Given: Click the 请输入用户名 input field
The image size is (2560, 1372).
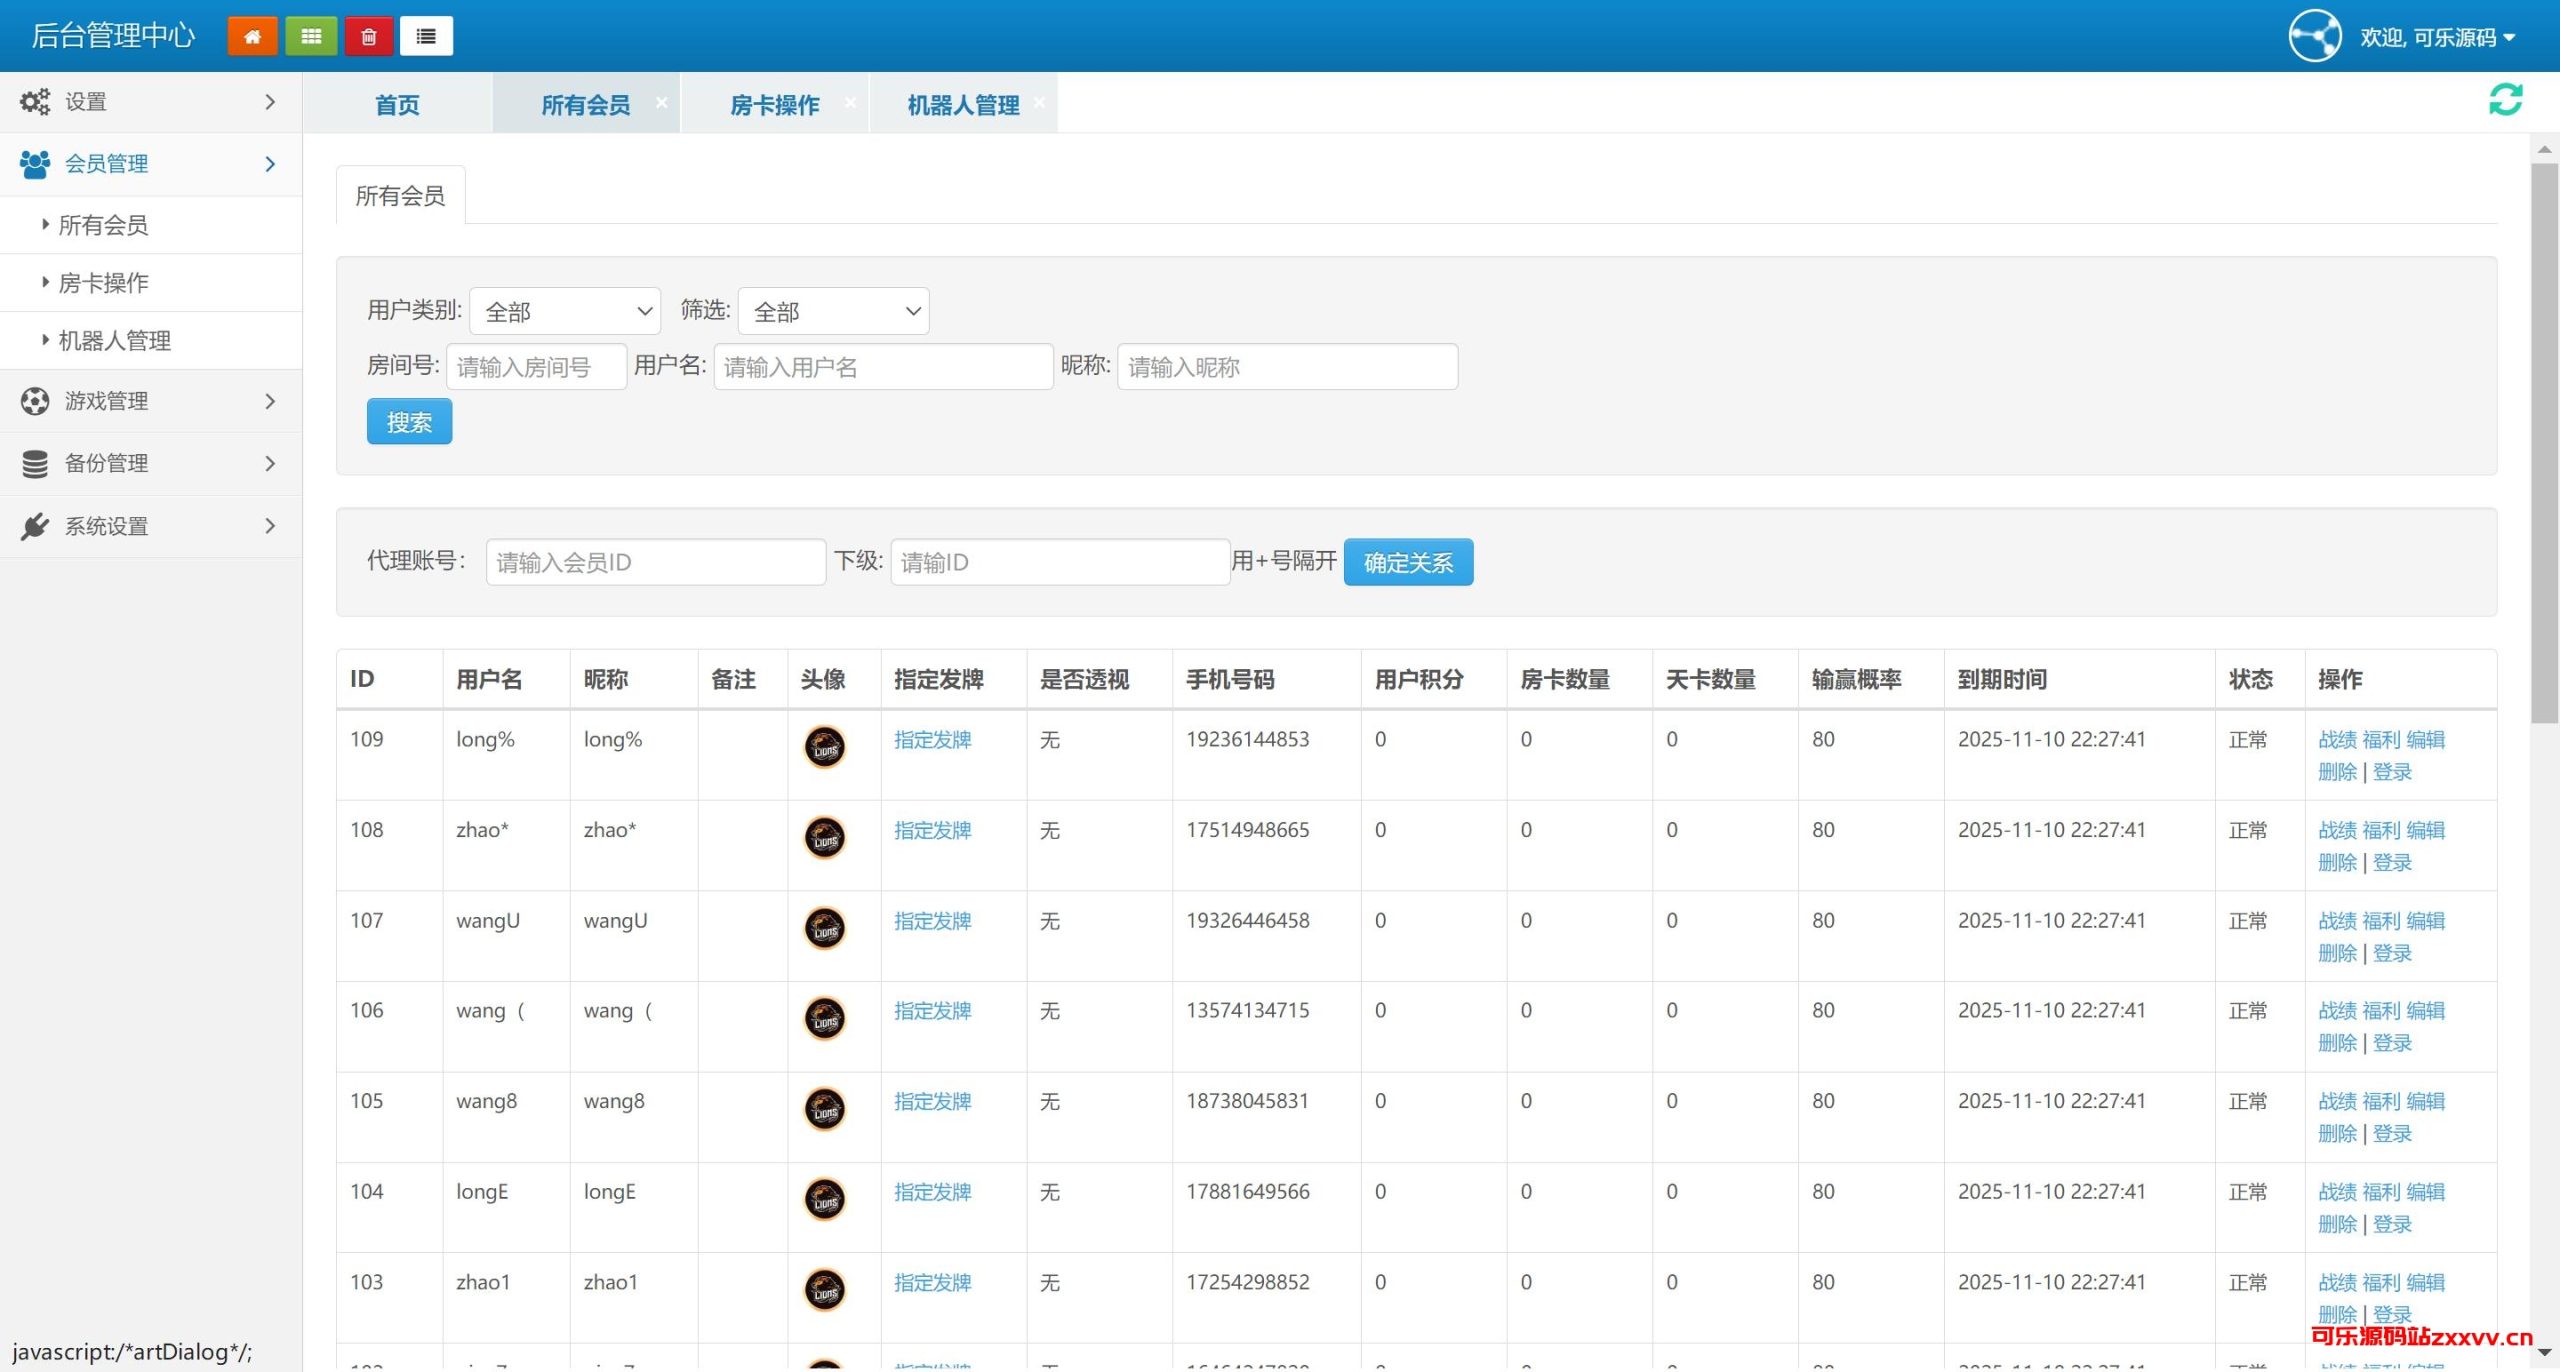Looking at the screenshot, I should [883, 367].
